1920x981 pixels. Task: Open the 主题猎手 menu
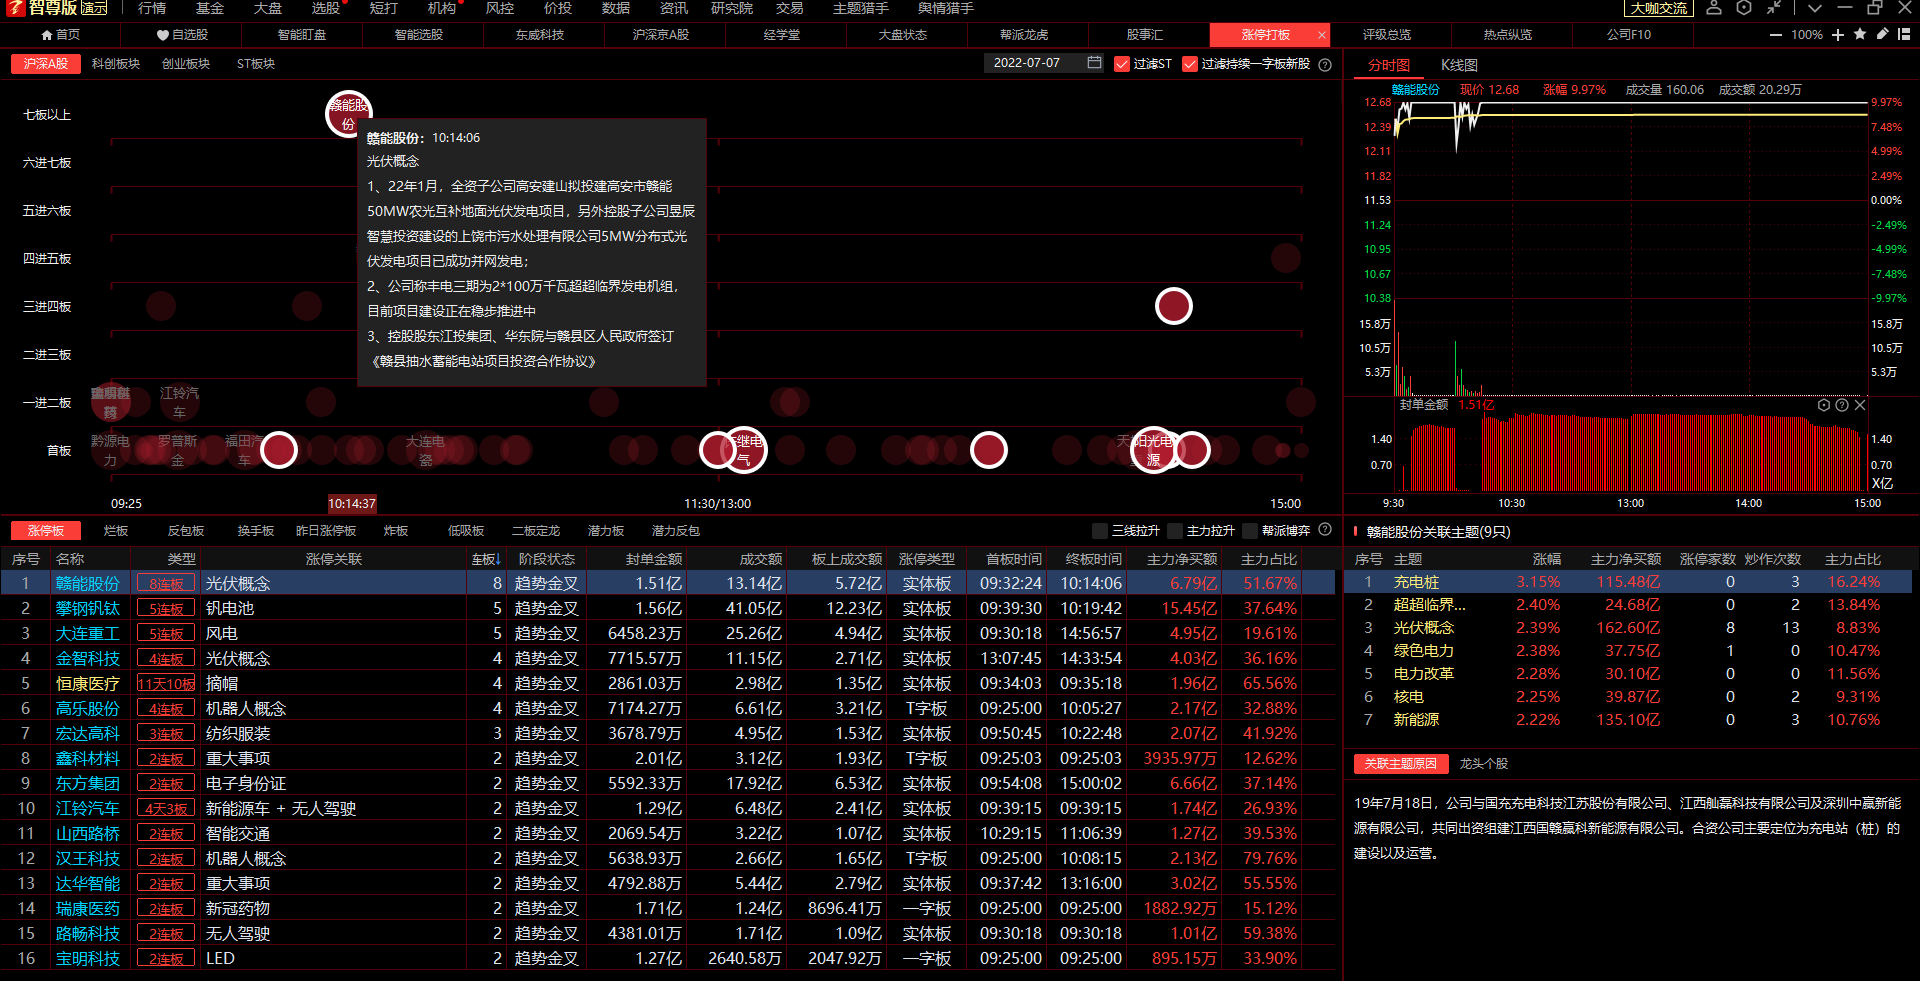pos(861,8)
